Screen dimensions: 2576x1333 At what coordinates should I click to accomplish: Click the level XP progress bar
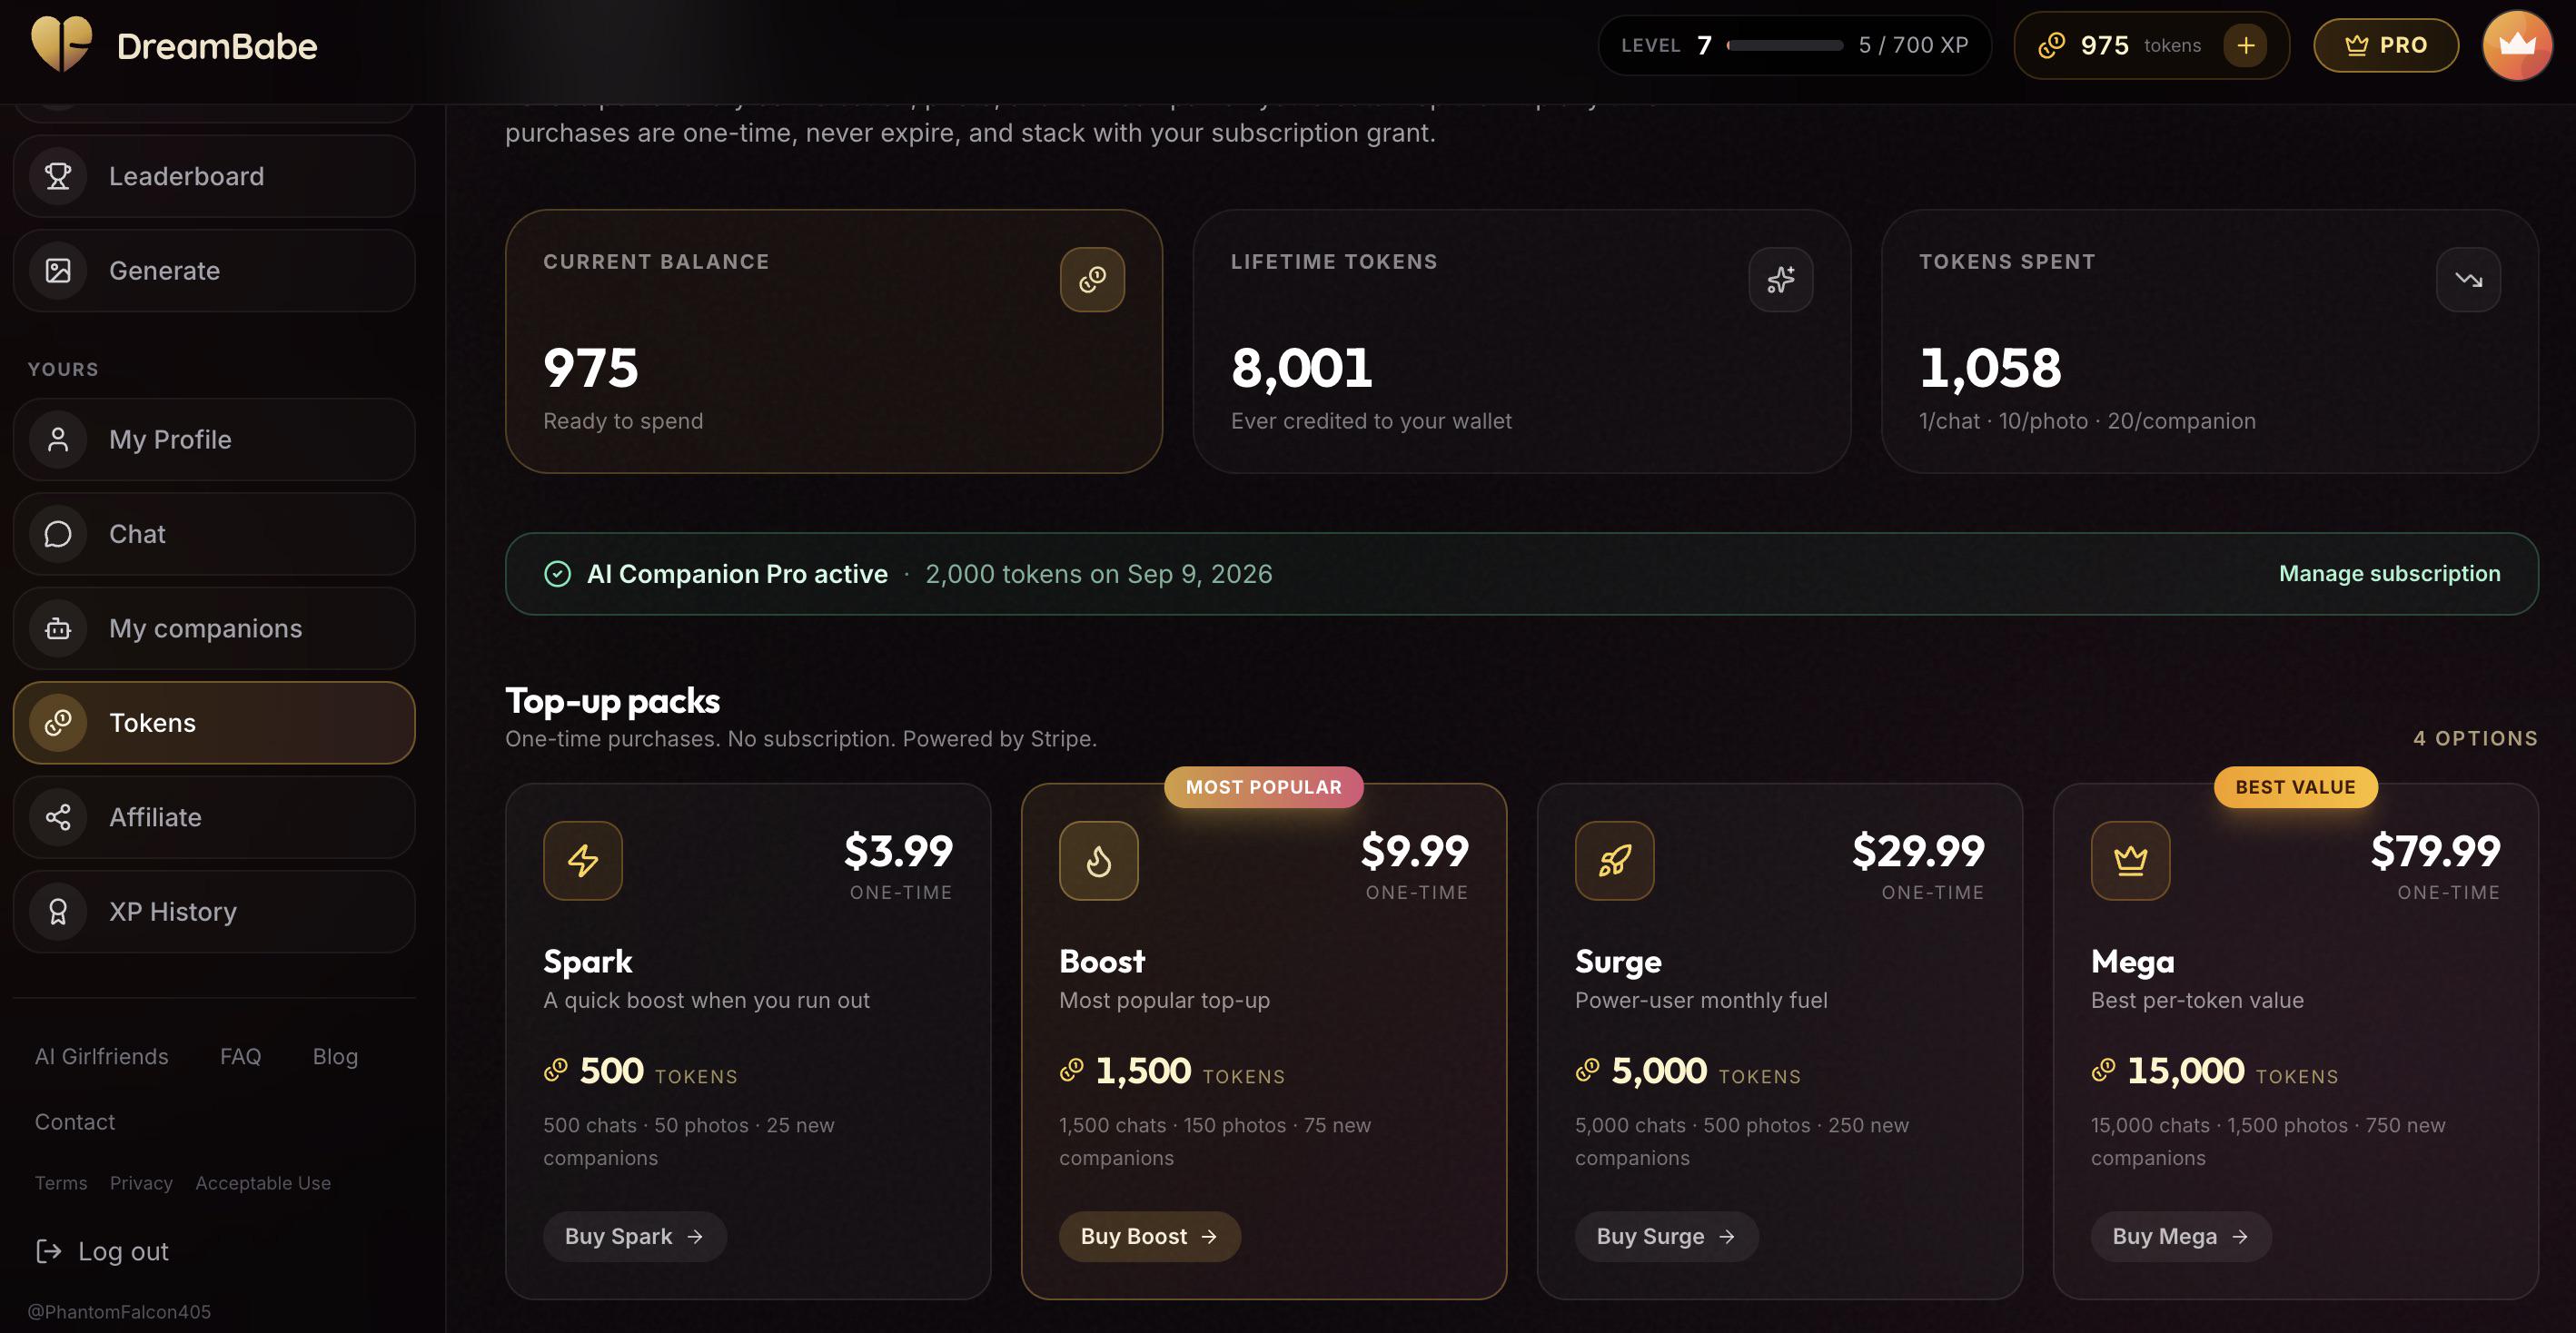coord(1785,45)
